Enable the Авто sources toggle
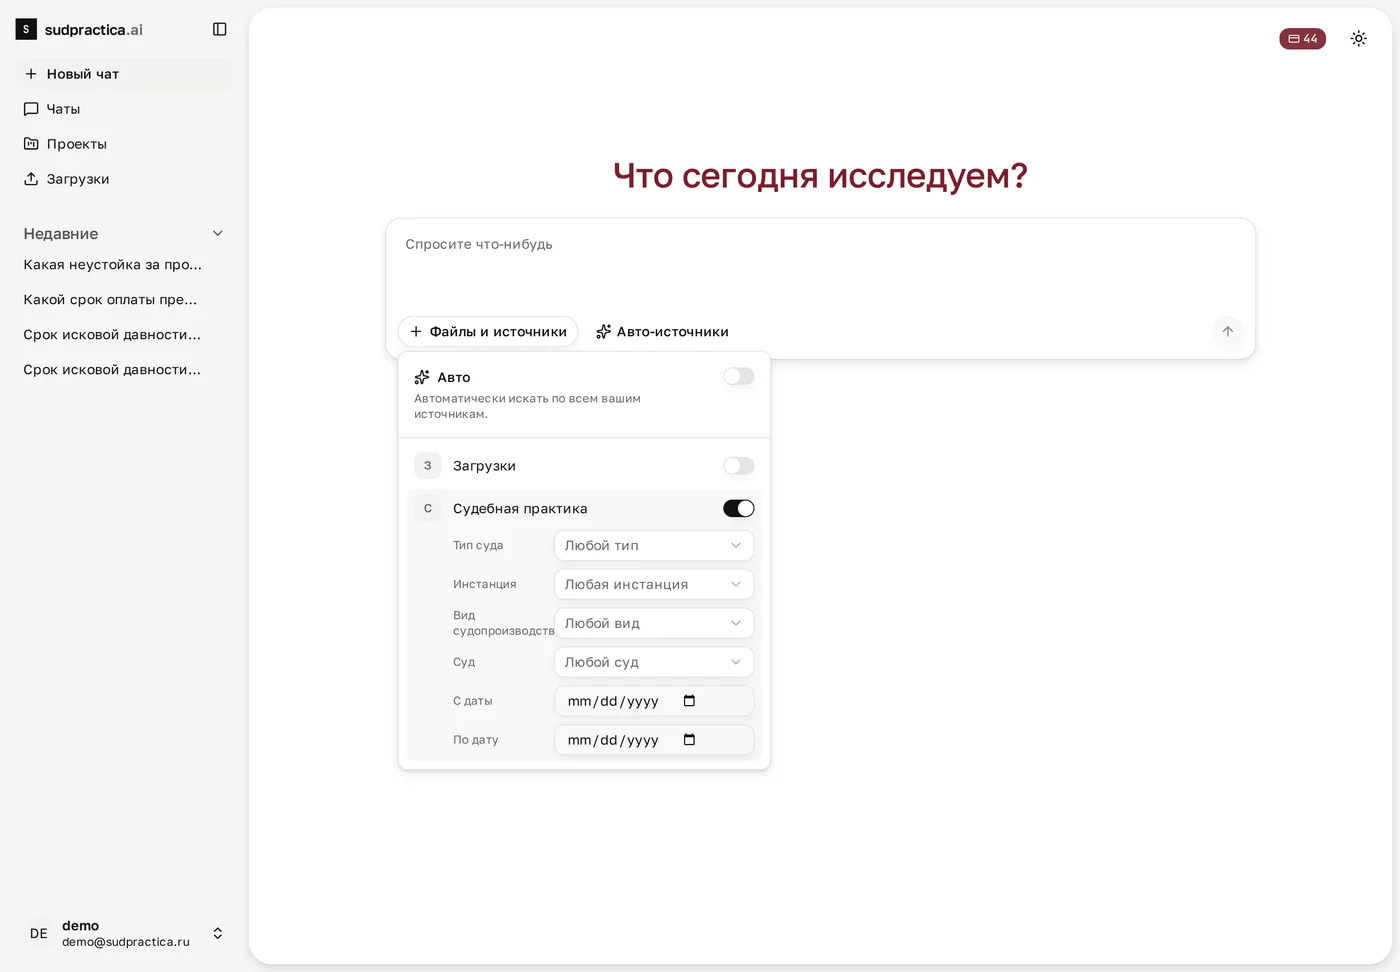 coord(739,377)
